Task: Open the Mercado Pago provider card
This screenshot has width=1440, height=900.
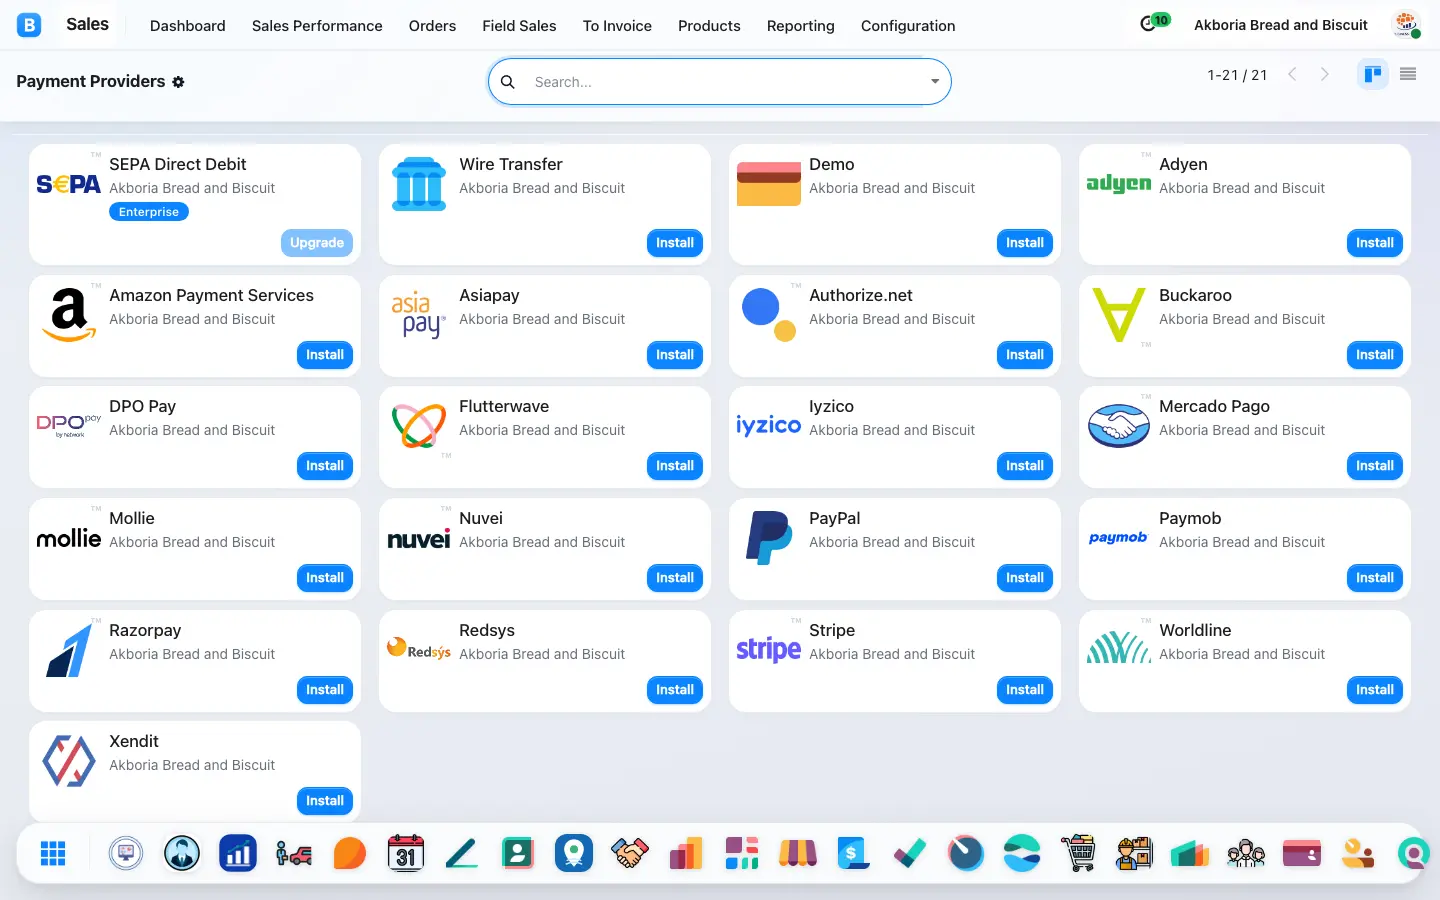Action: 1244,437
